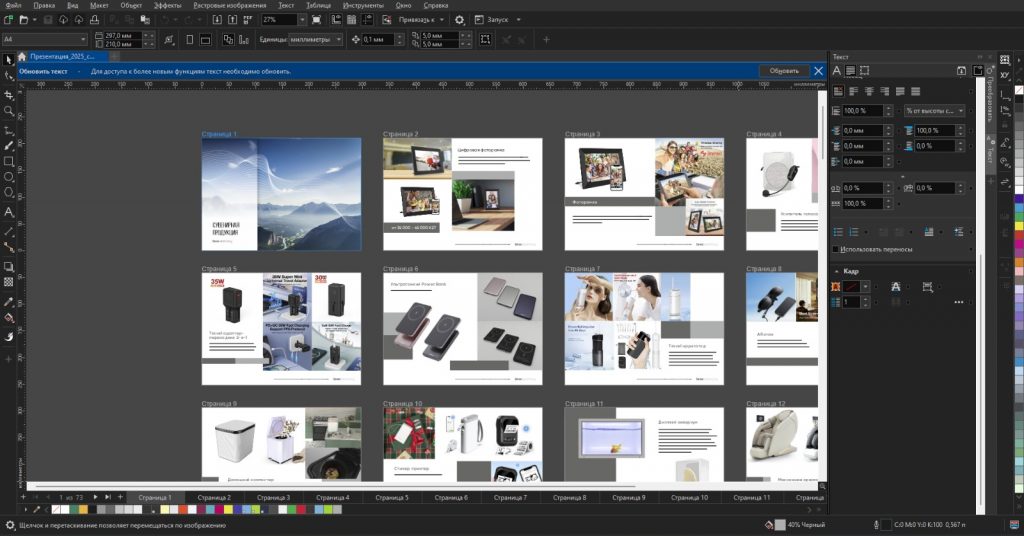Open the zoom level dropdown showing 27%
The width and height of the screenshot is (1024, 536).
[x=303, y=20]
